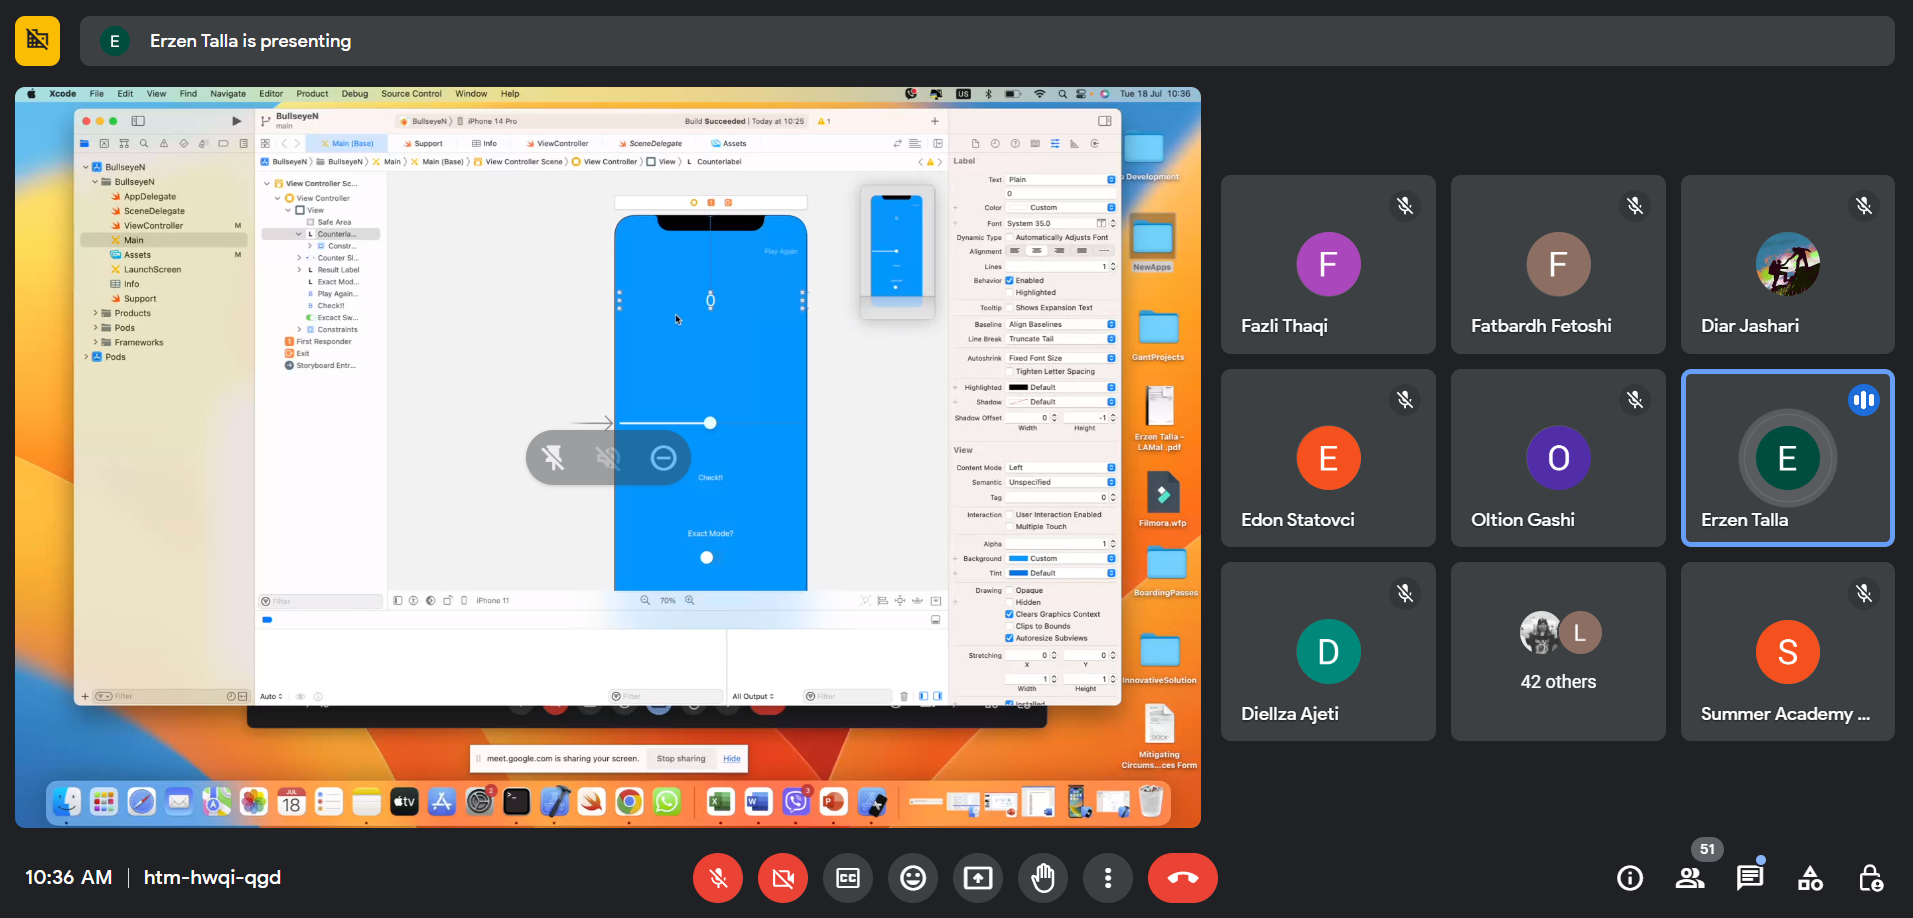Open more options three-dot menu
Image resolution: width=1913 pixels, height=918 pixels.
[x=1108, y=878]
